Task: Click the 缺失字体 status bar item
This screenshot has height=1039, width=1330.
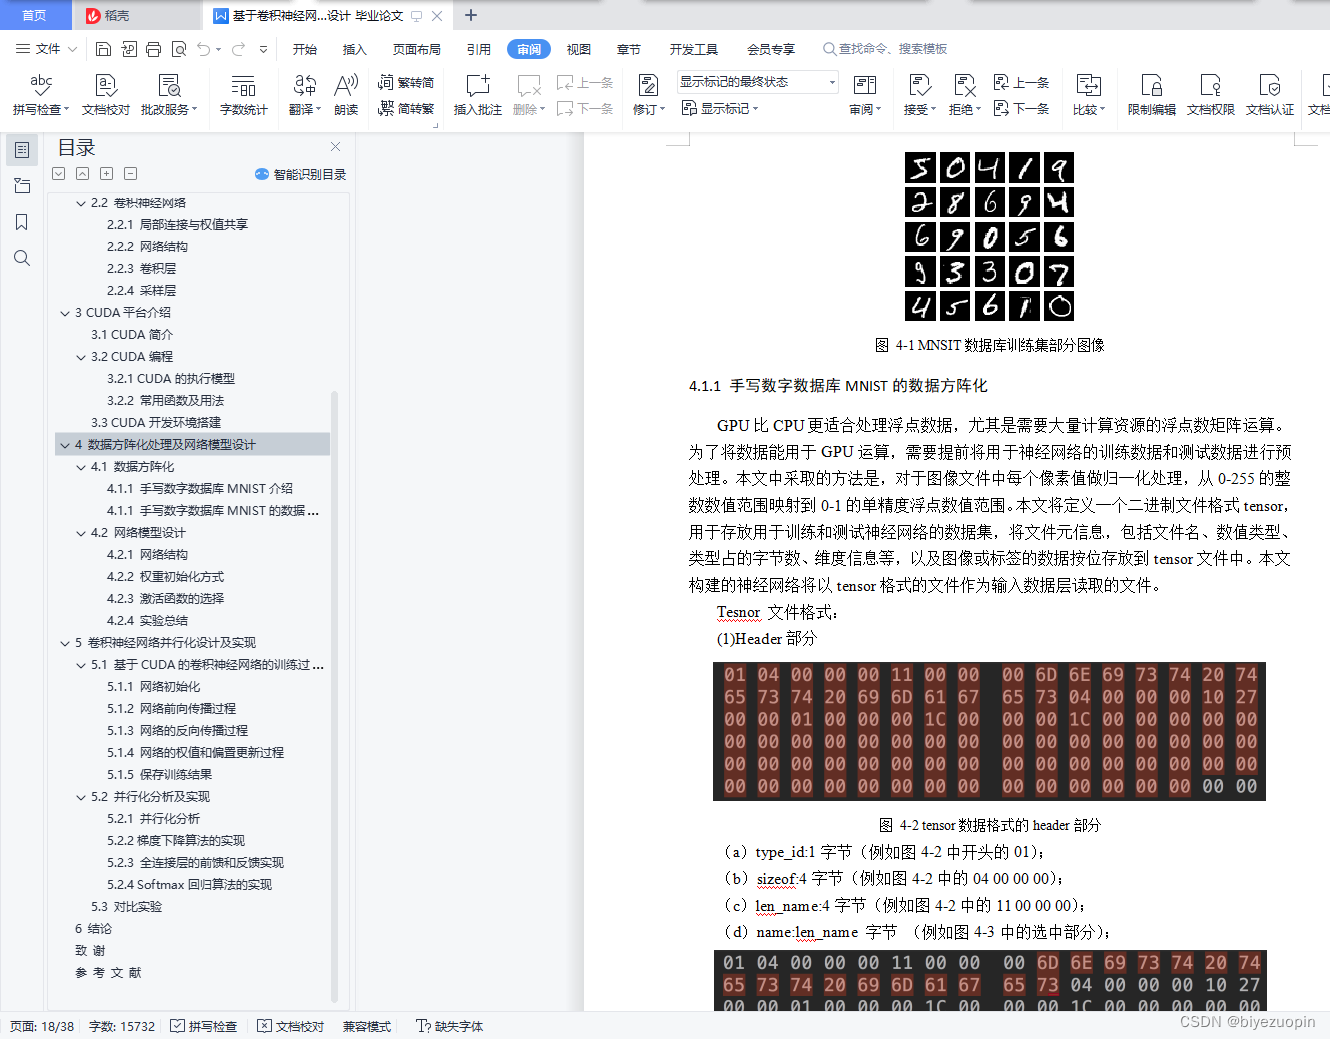Action: [450, 1026]
